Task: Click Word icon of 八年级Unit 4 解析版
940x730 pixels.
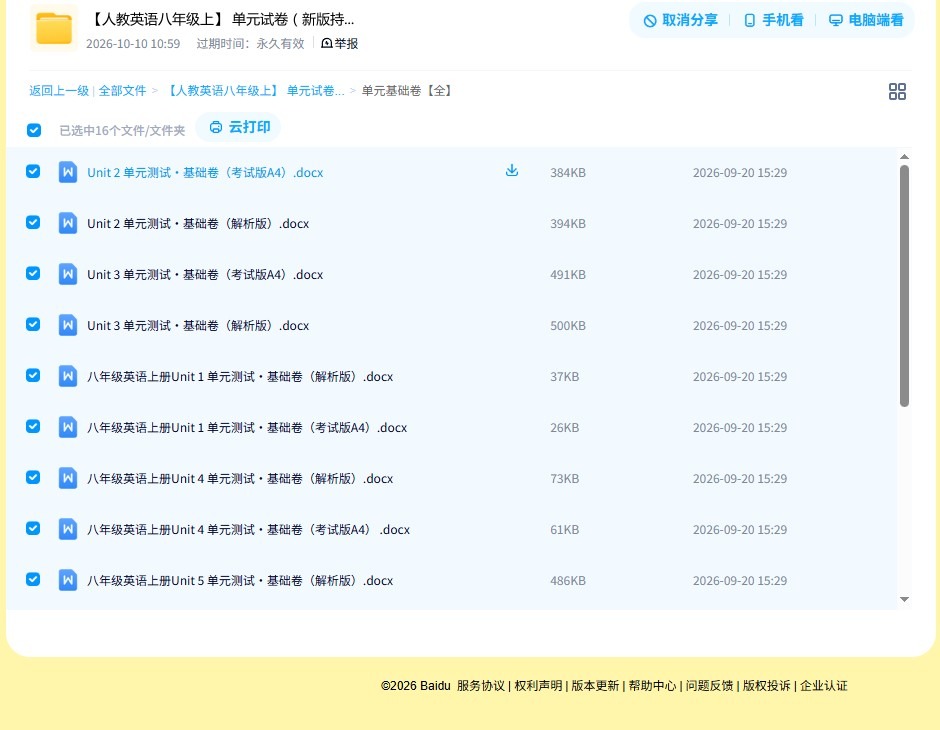Action: [x=68, y=478]
